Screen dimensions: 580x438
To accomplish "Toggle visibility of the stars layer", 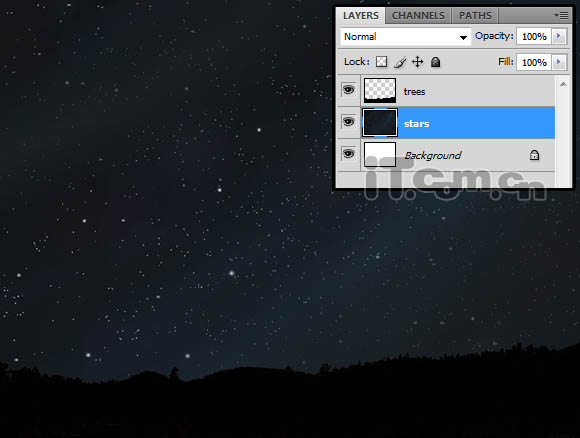I will tap(348, 122).
